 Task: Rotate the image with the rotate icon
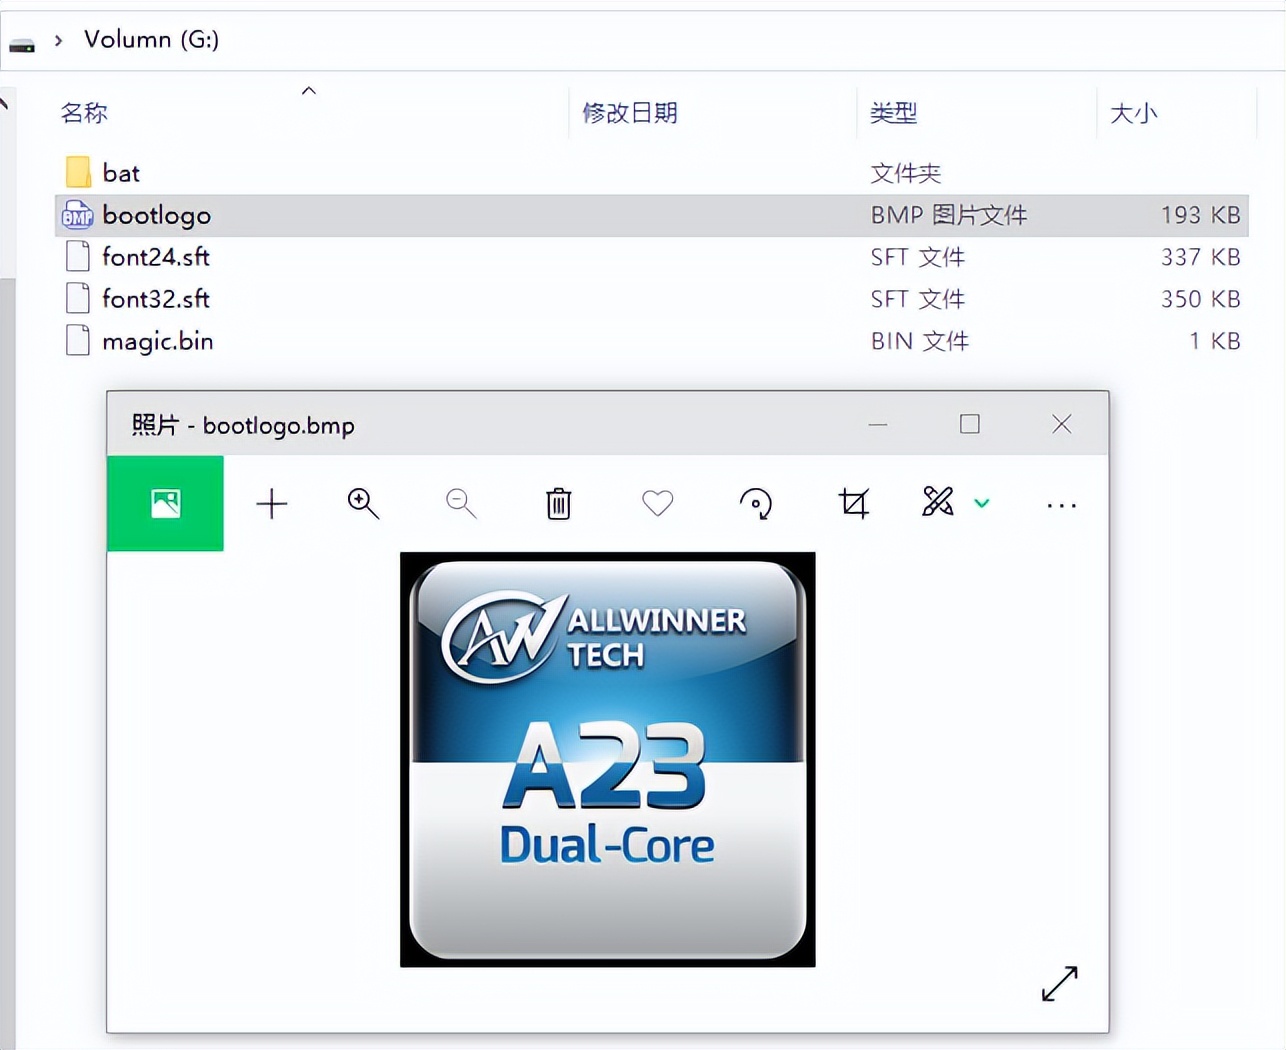[x=756, y=503]
